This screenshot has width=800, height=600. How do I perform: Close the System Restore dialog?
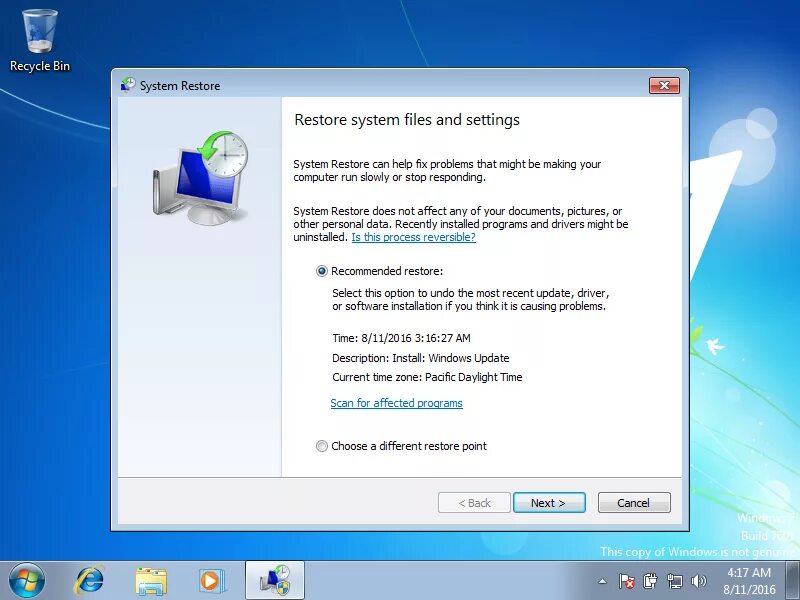[664, 85]
